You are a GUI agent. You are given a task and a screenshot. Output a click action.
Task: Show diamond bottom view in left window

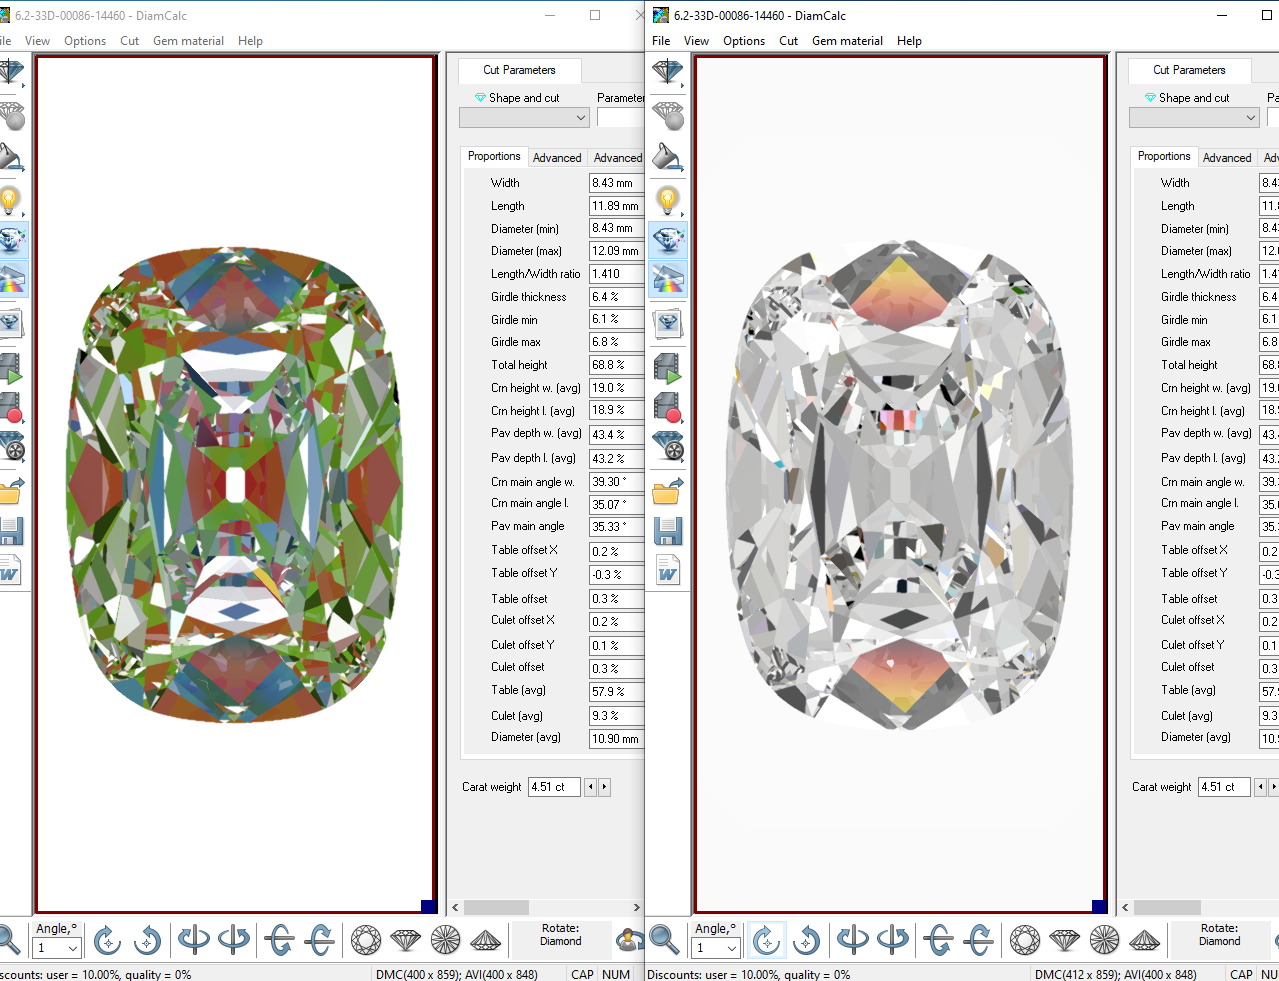(446, 940)
